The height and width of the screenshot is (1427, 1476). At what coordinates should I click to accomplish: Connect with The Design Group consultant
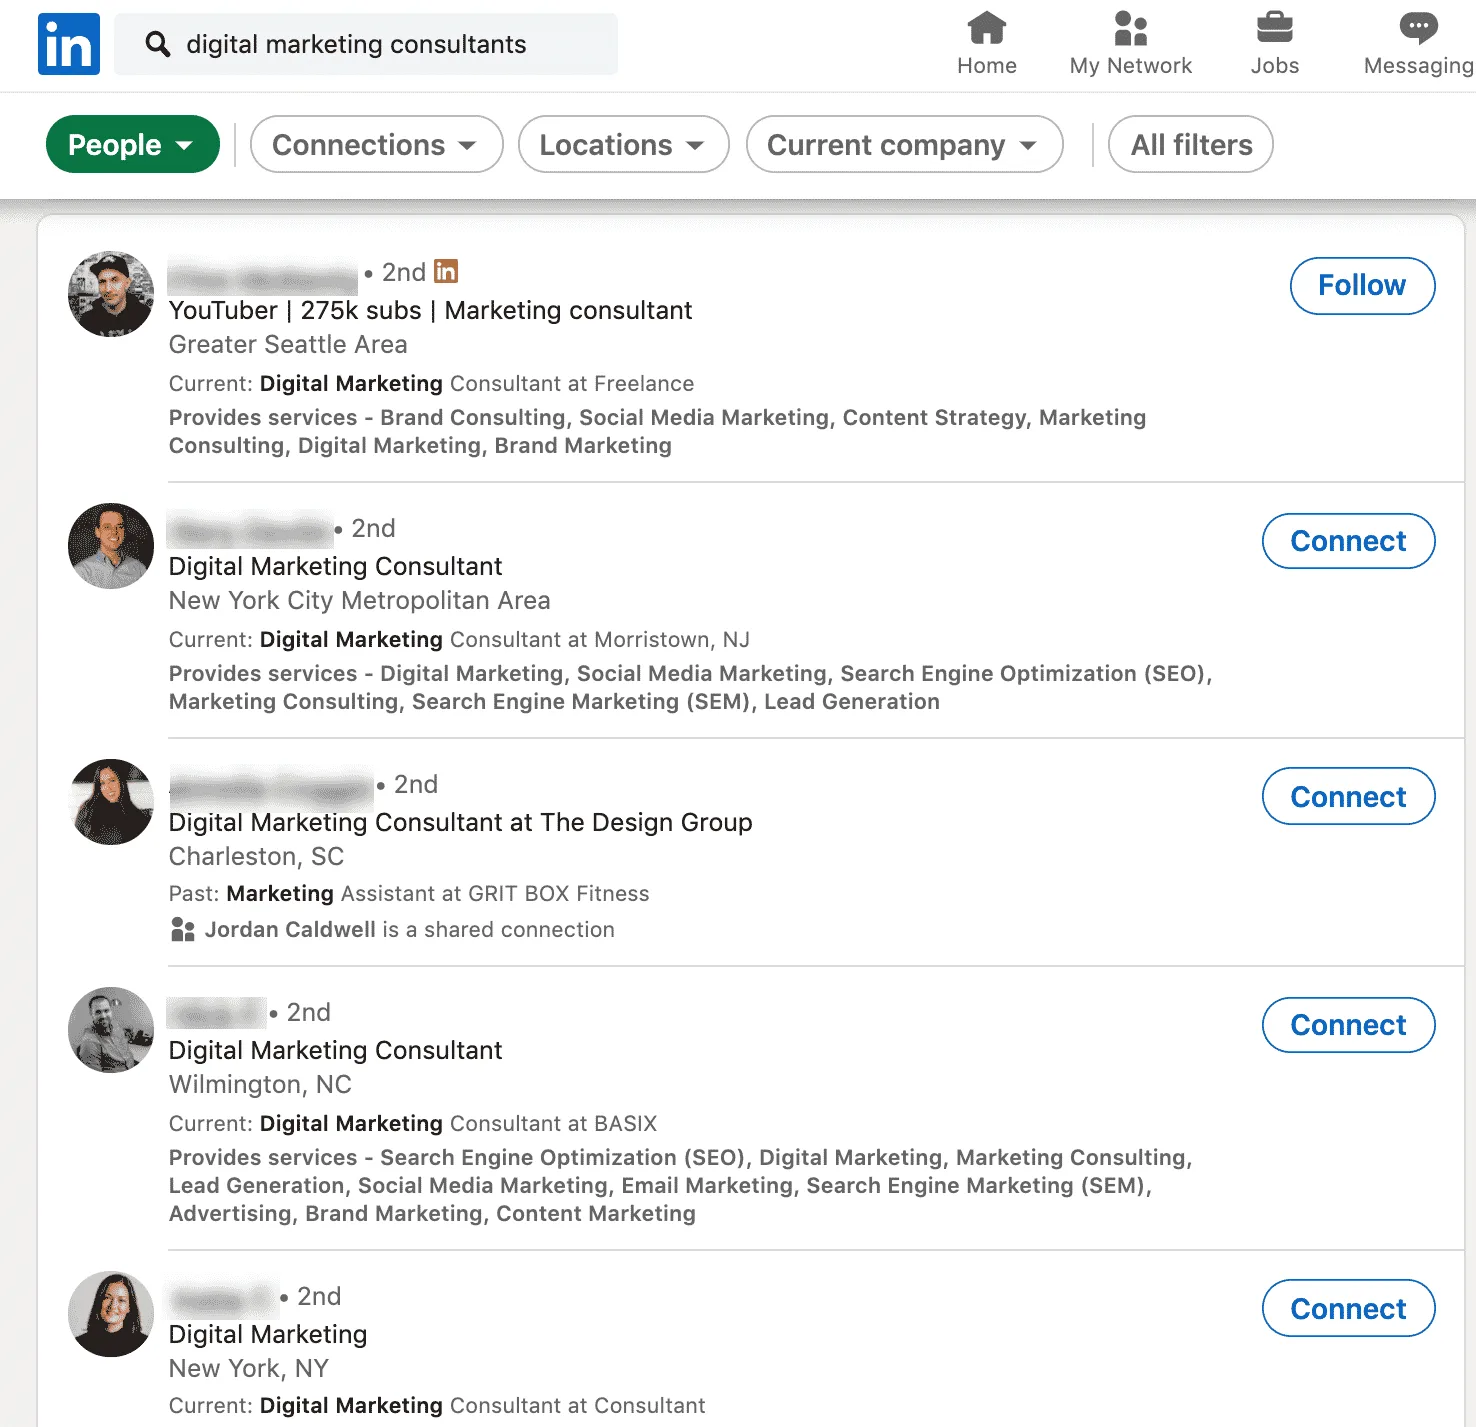(1348, 796)
